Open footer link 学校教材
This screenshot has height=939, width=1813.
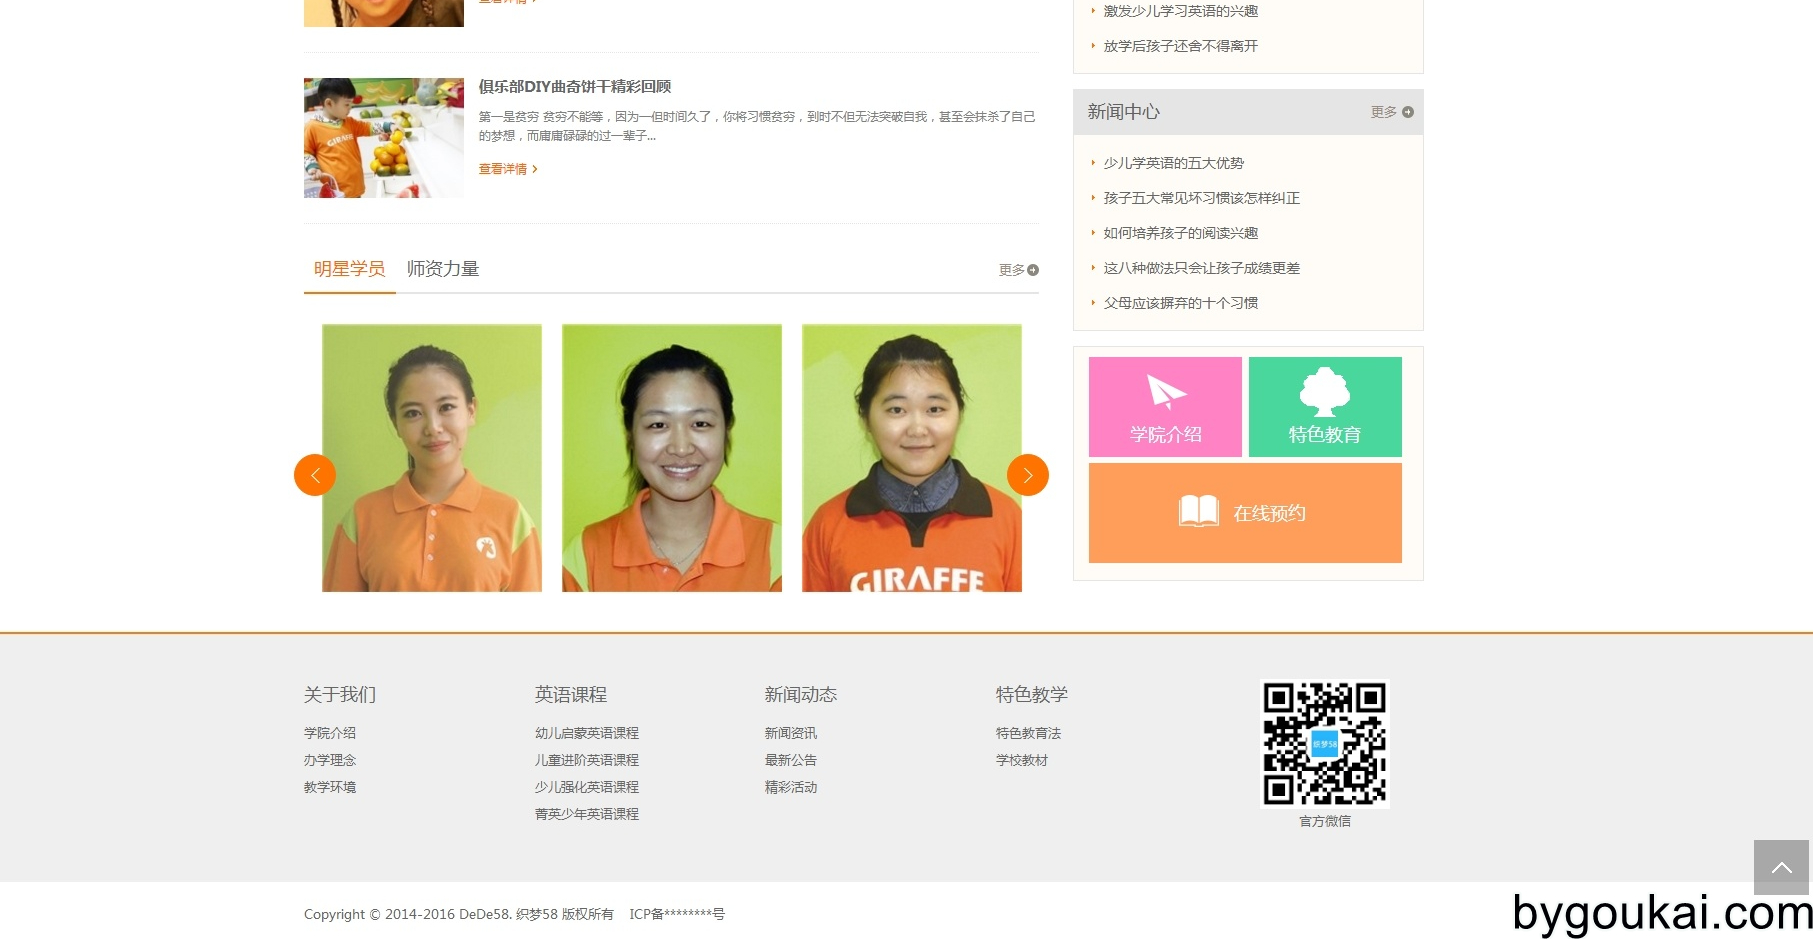coord(1022,760)
